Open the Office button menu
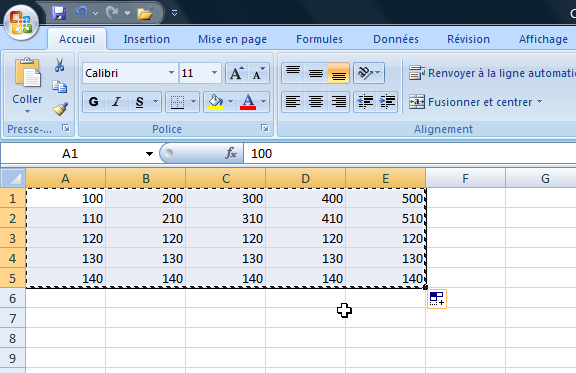Screen dimensions: 576x373 point(21,22)
